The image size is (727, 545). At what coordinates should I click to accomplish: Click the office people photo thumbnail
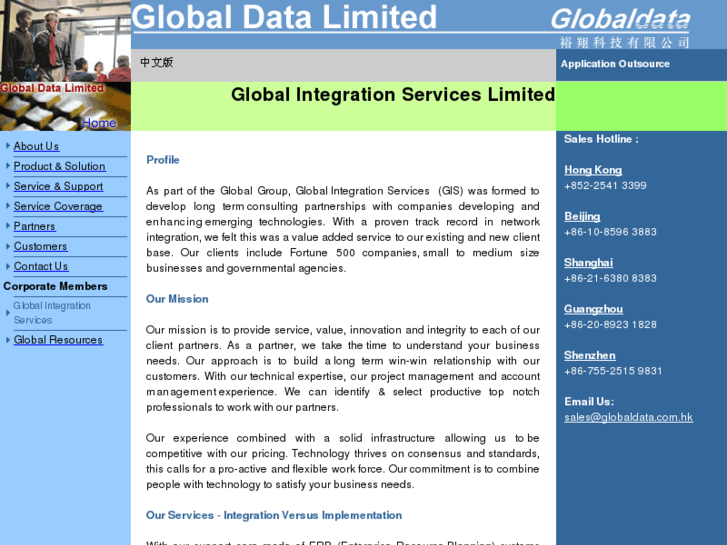pyautogui.click(x=65, y=41)
